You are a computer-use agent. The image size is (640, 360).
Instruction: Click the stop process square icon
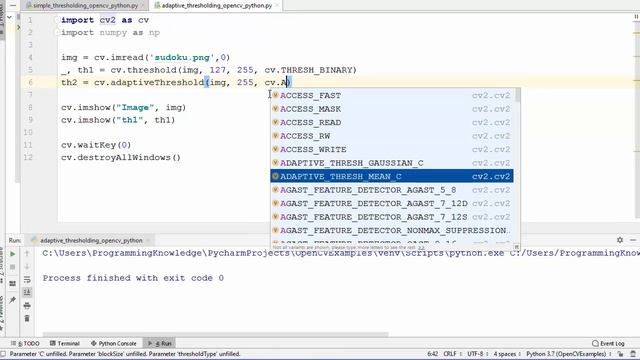[x=12, y=267]
